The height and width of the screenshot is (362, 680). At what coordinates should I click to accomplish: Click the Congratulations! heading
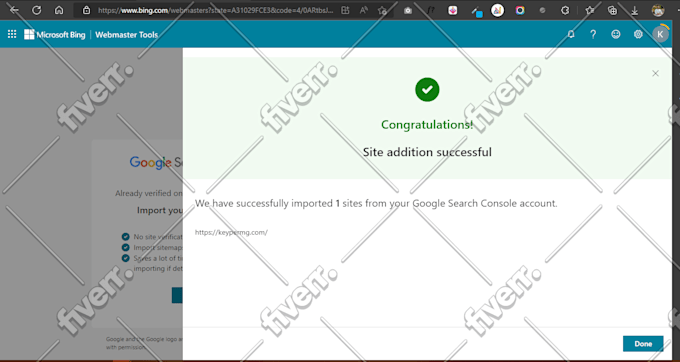tap(427, 125)
